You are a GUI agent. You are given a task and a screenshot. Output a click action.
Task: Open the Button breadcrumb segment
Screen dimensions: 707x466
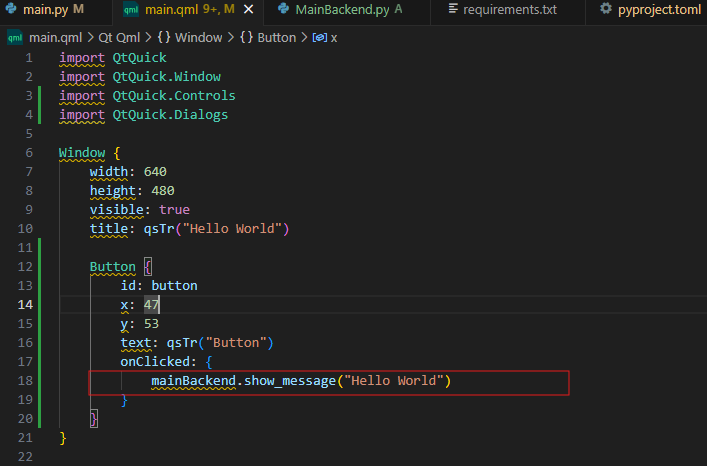pos(268,38)
